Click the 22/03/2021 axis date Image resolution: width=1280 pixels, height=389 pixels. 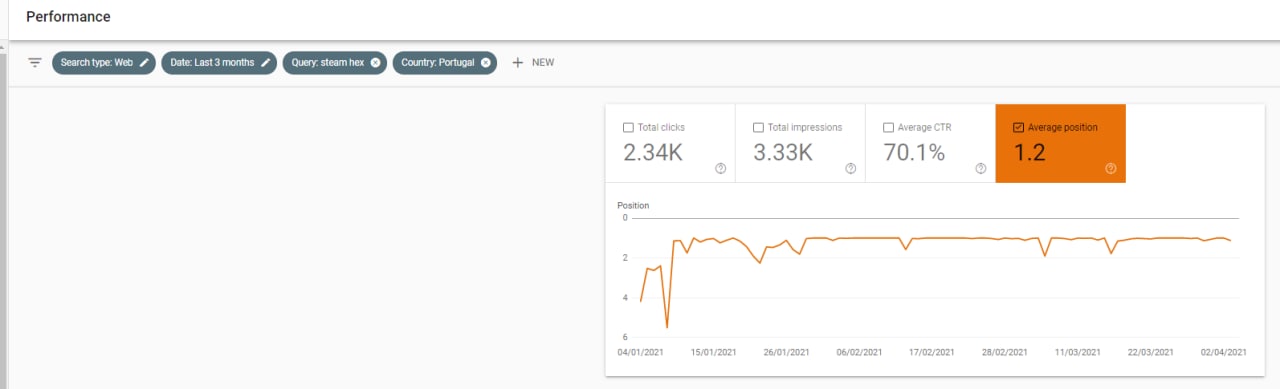click(x=1151, y=352)
